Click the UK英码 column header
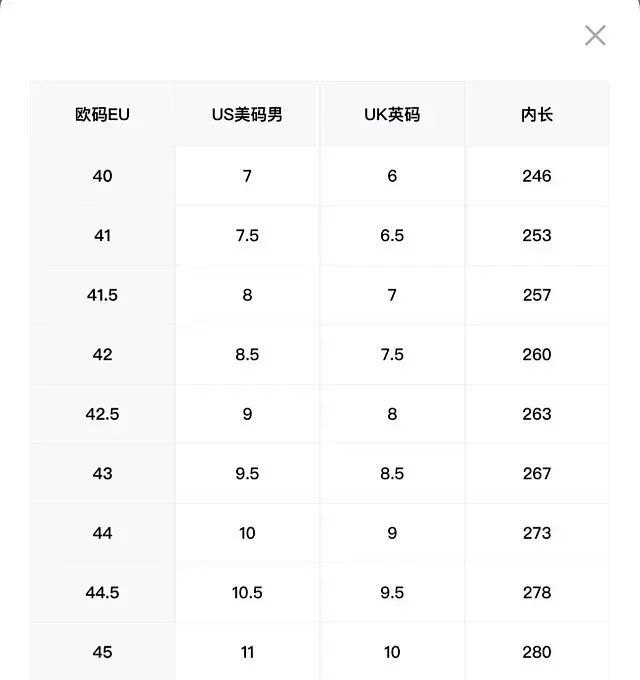640x680 pixels. pos(392,115)
